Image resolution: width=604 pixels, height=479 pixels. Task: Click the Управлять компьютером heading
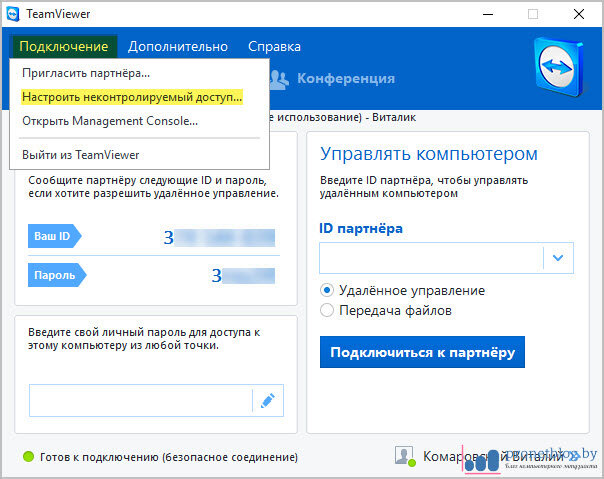coord(429,154)
